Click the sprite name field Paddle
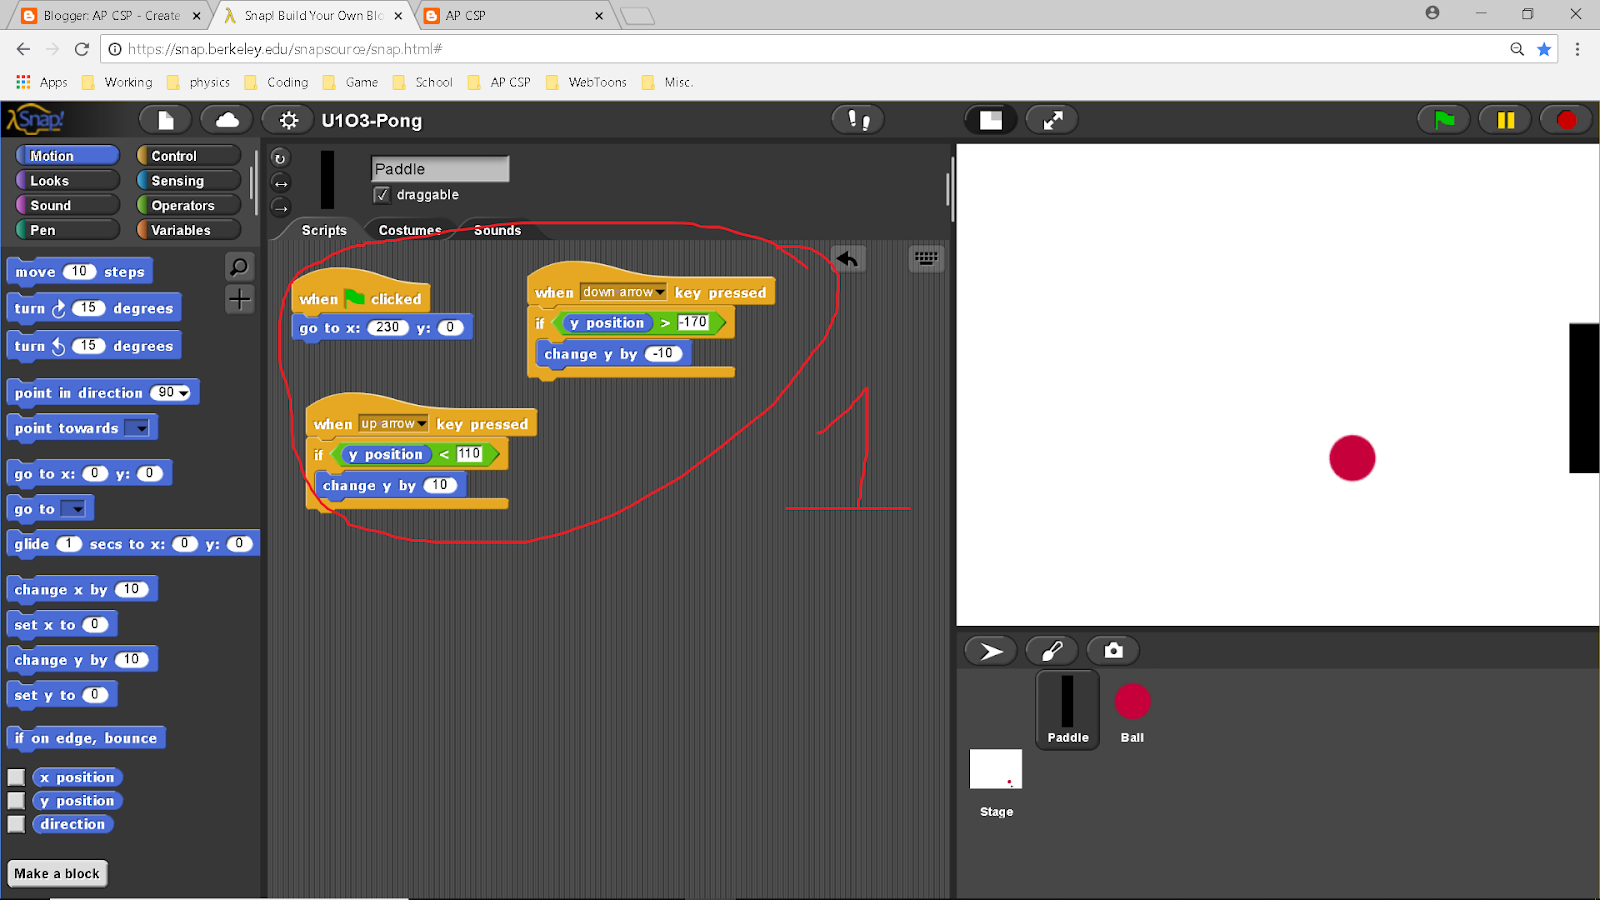 tap(440, 169)
